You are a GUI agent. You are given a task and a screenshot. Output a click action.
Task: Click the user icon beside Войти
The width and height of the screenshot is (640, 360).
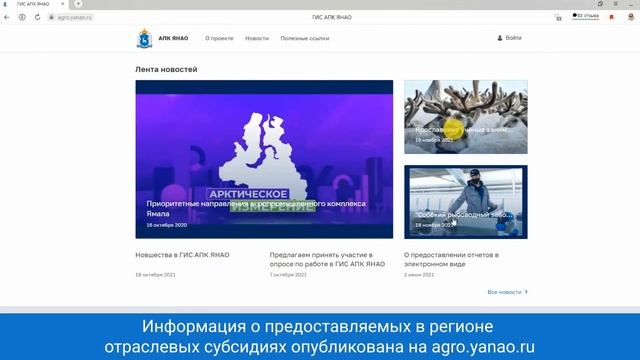click(x=500, y=38)
